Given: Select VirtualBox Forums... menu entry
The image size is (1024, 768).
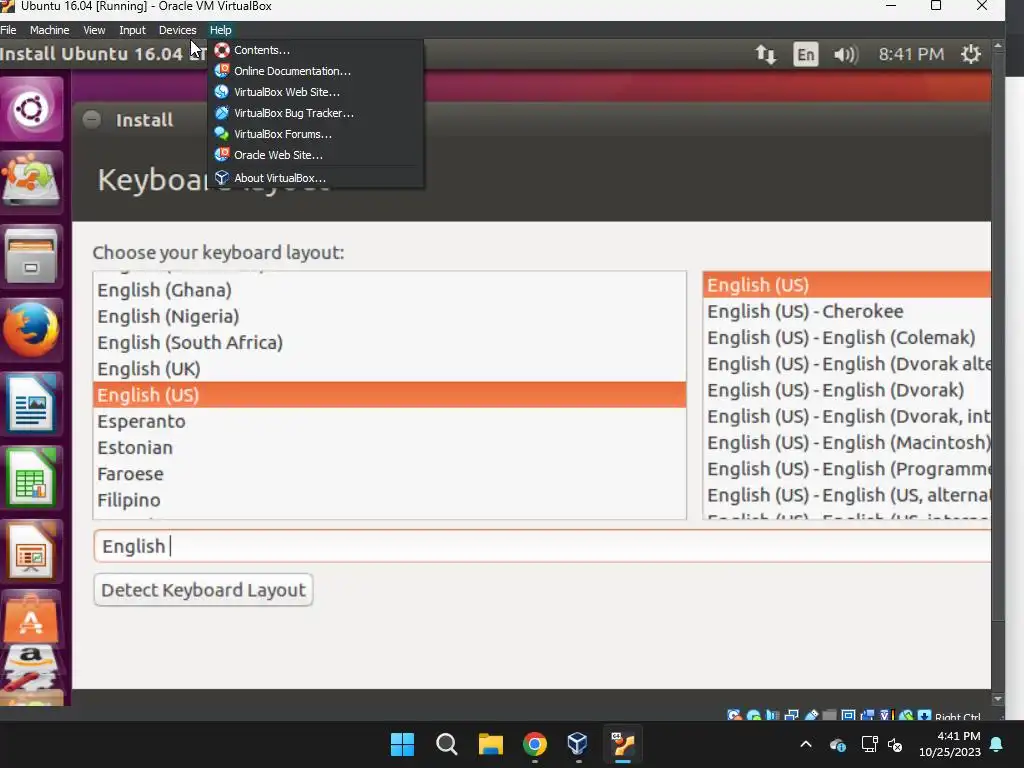Looking at the screenshot, I should 315,134.
